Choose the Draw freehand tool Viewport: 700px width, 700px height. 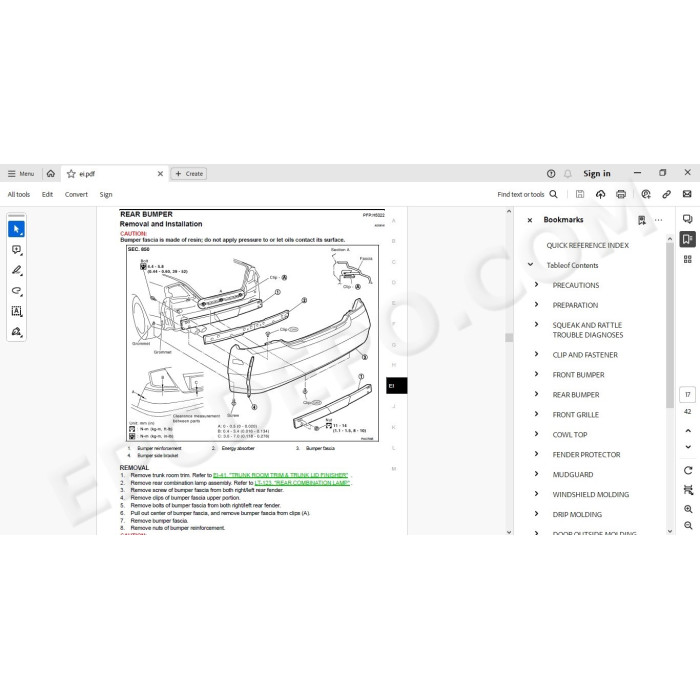17,291
